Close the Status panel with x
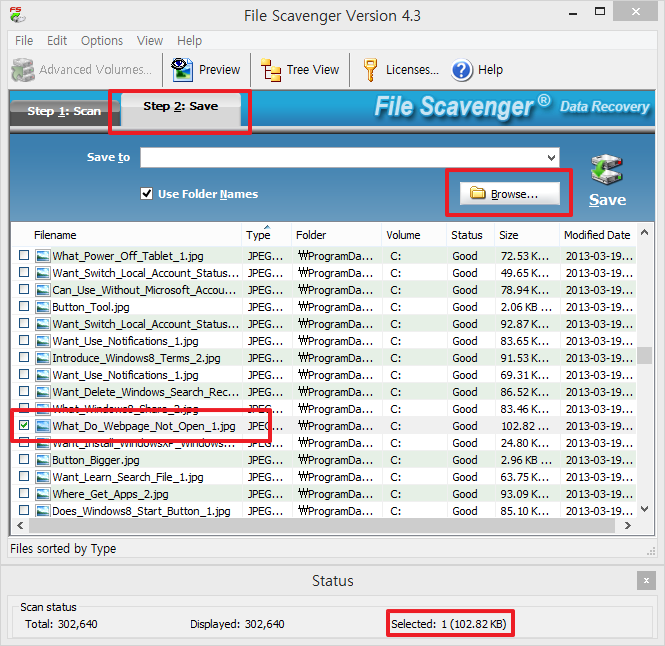The width and height of the screenshot is (665, 646). 646,580
